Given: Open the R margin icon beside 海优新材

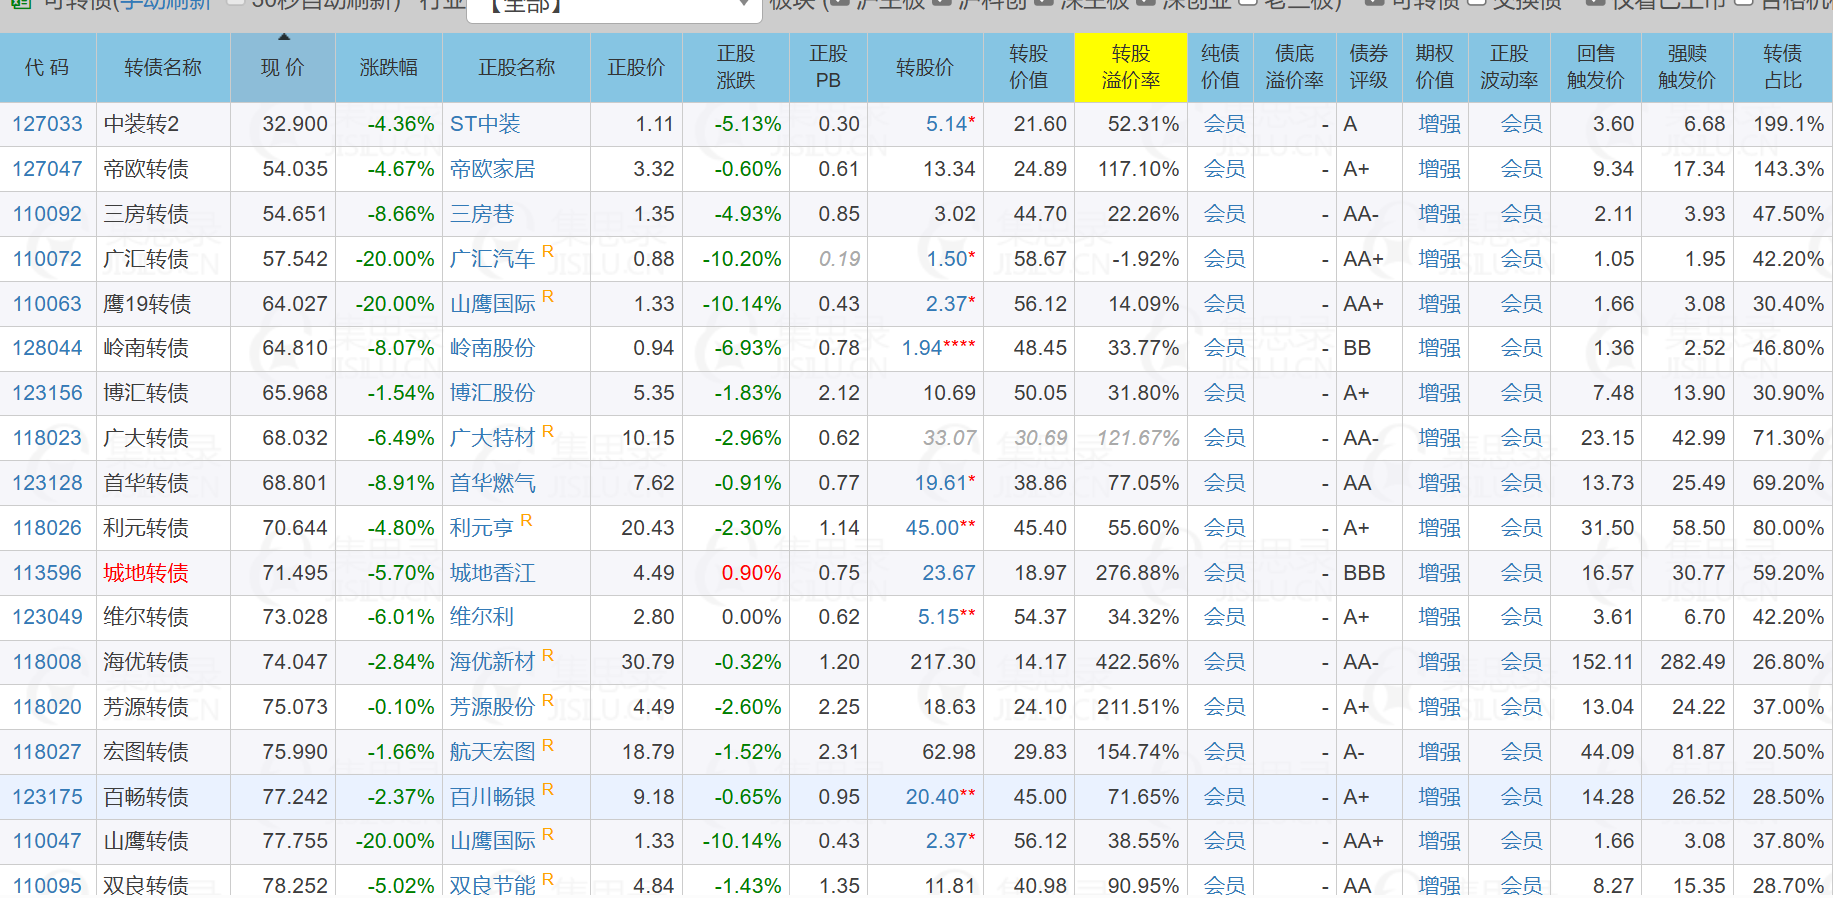Looking at the screenshot, I should 548,655.
